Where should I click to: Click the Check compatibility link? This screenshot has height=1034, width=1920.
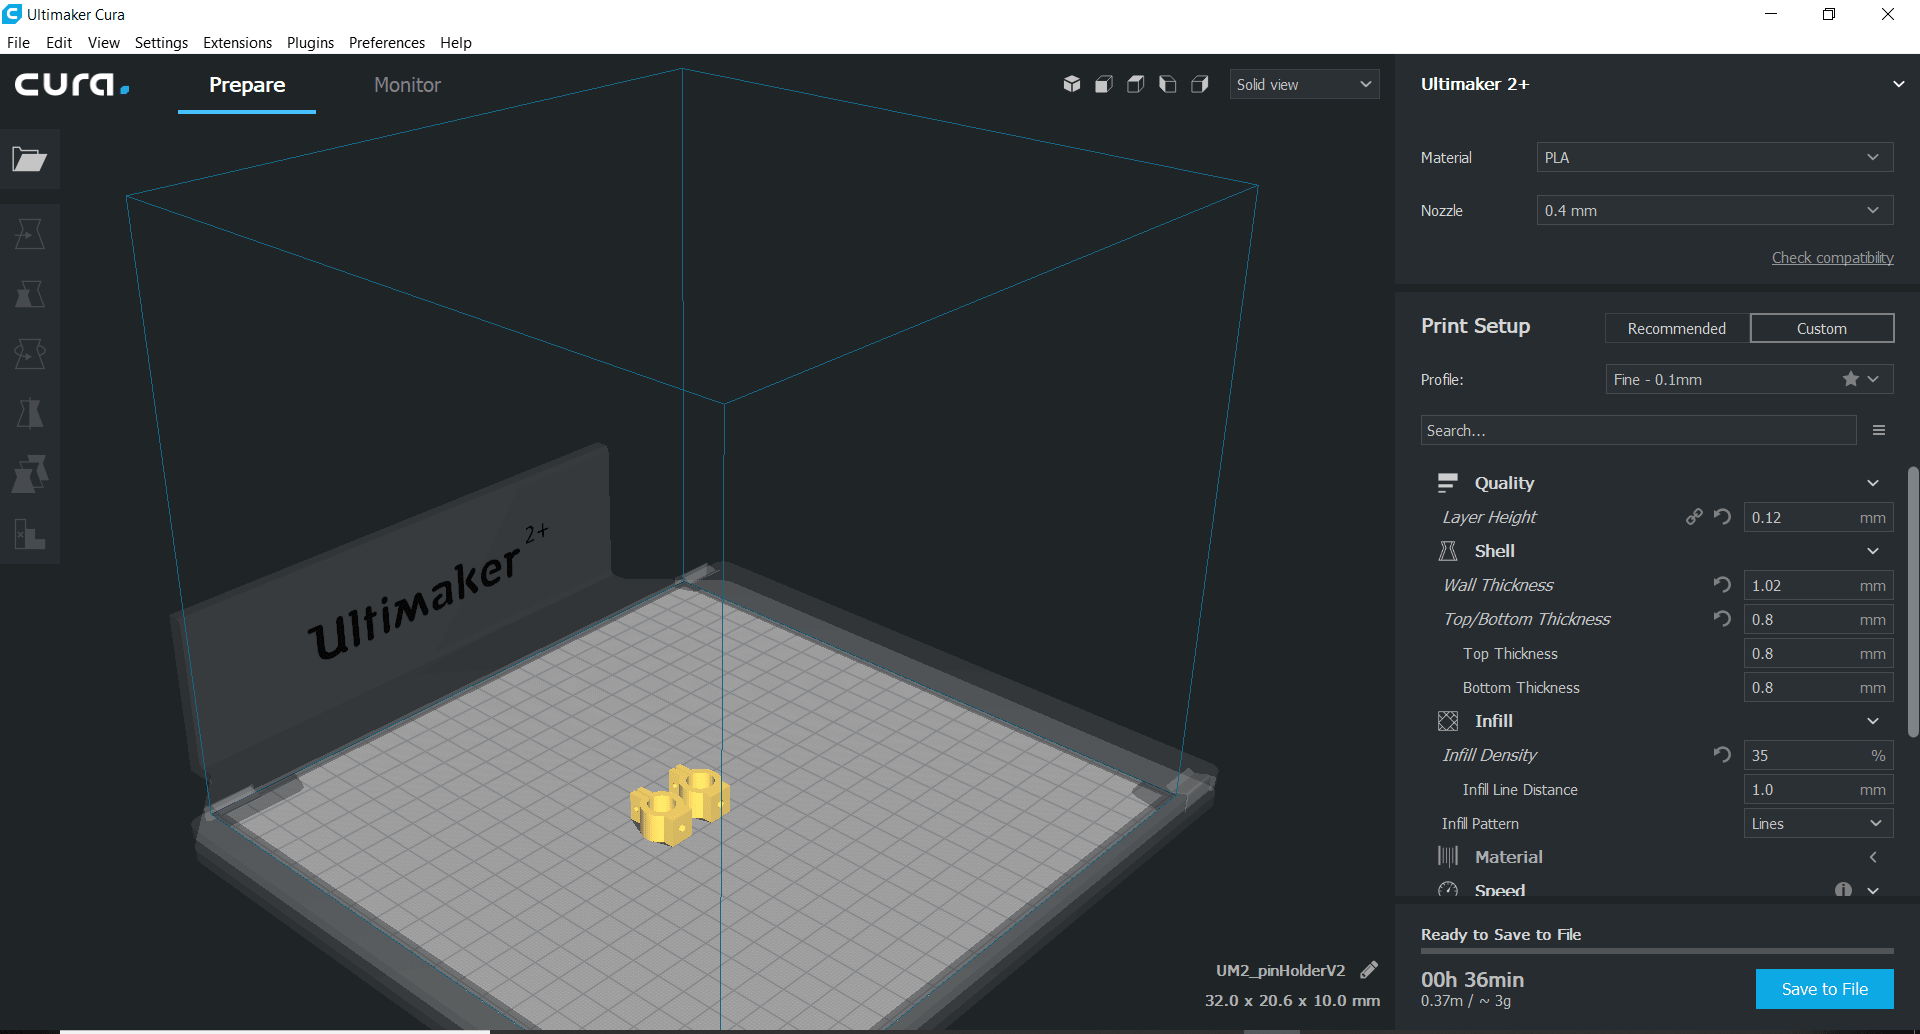tap(1832, 258)
